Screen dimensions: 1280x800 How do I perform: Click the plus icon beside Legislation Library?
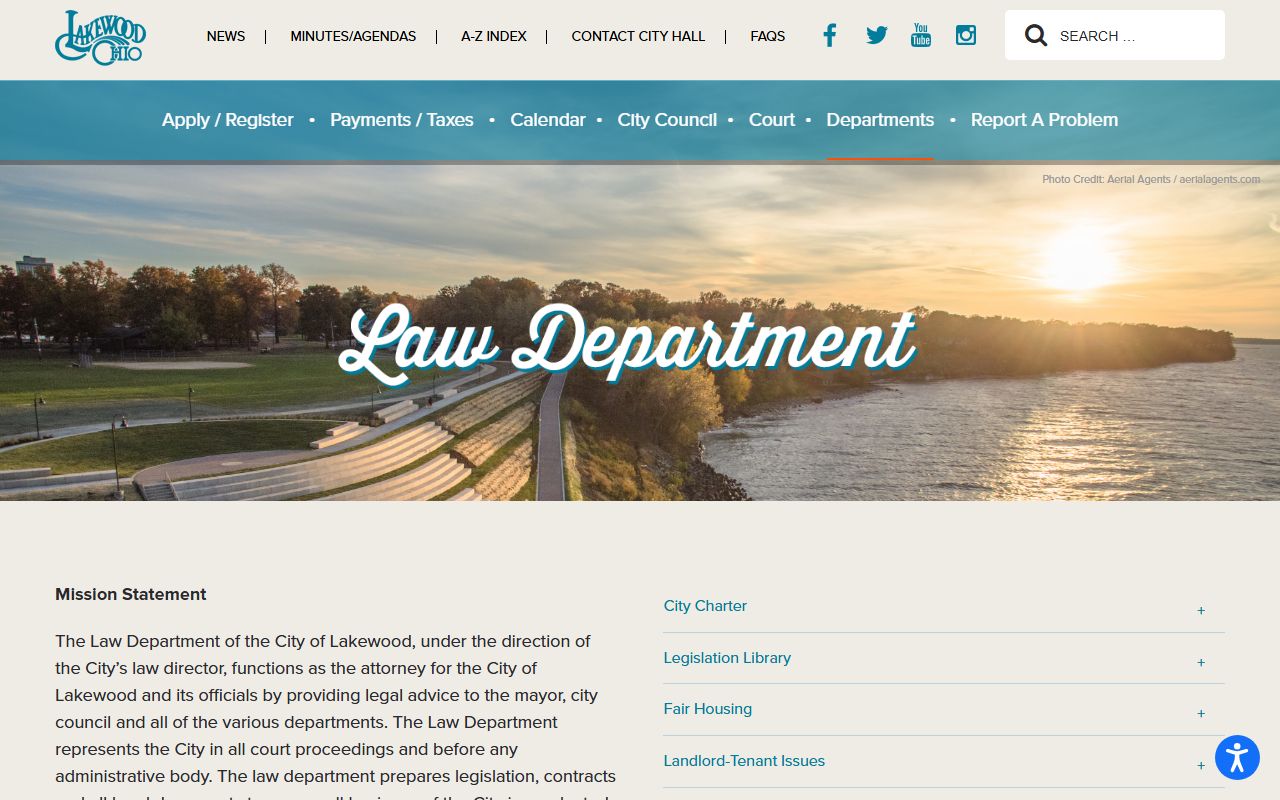point(1201,662)
